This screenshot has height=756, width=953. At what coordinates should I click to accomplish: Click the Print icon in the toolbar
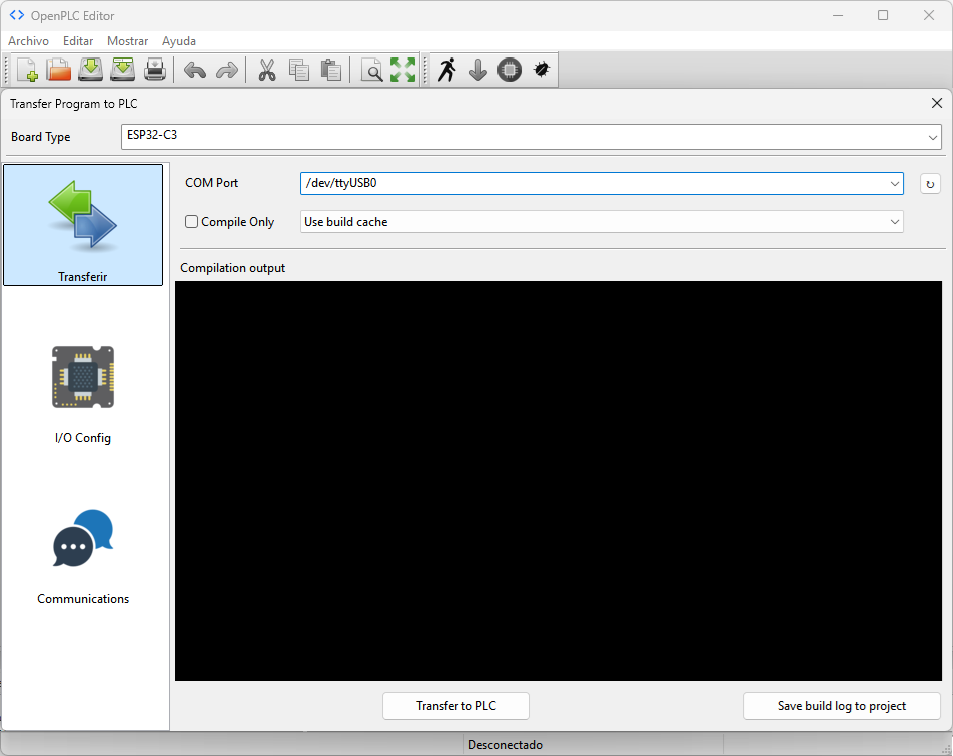pyautogui.click(x=155, y=70)
